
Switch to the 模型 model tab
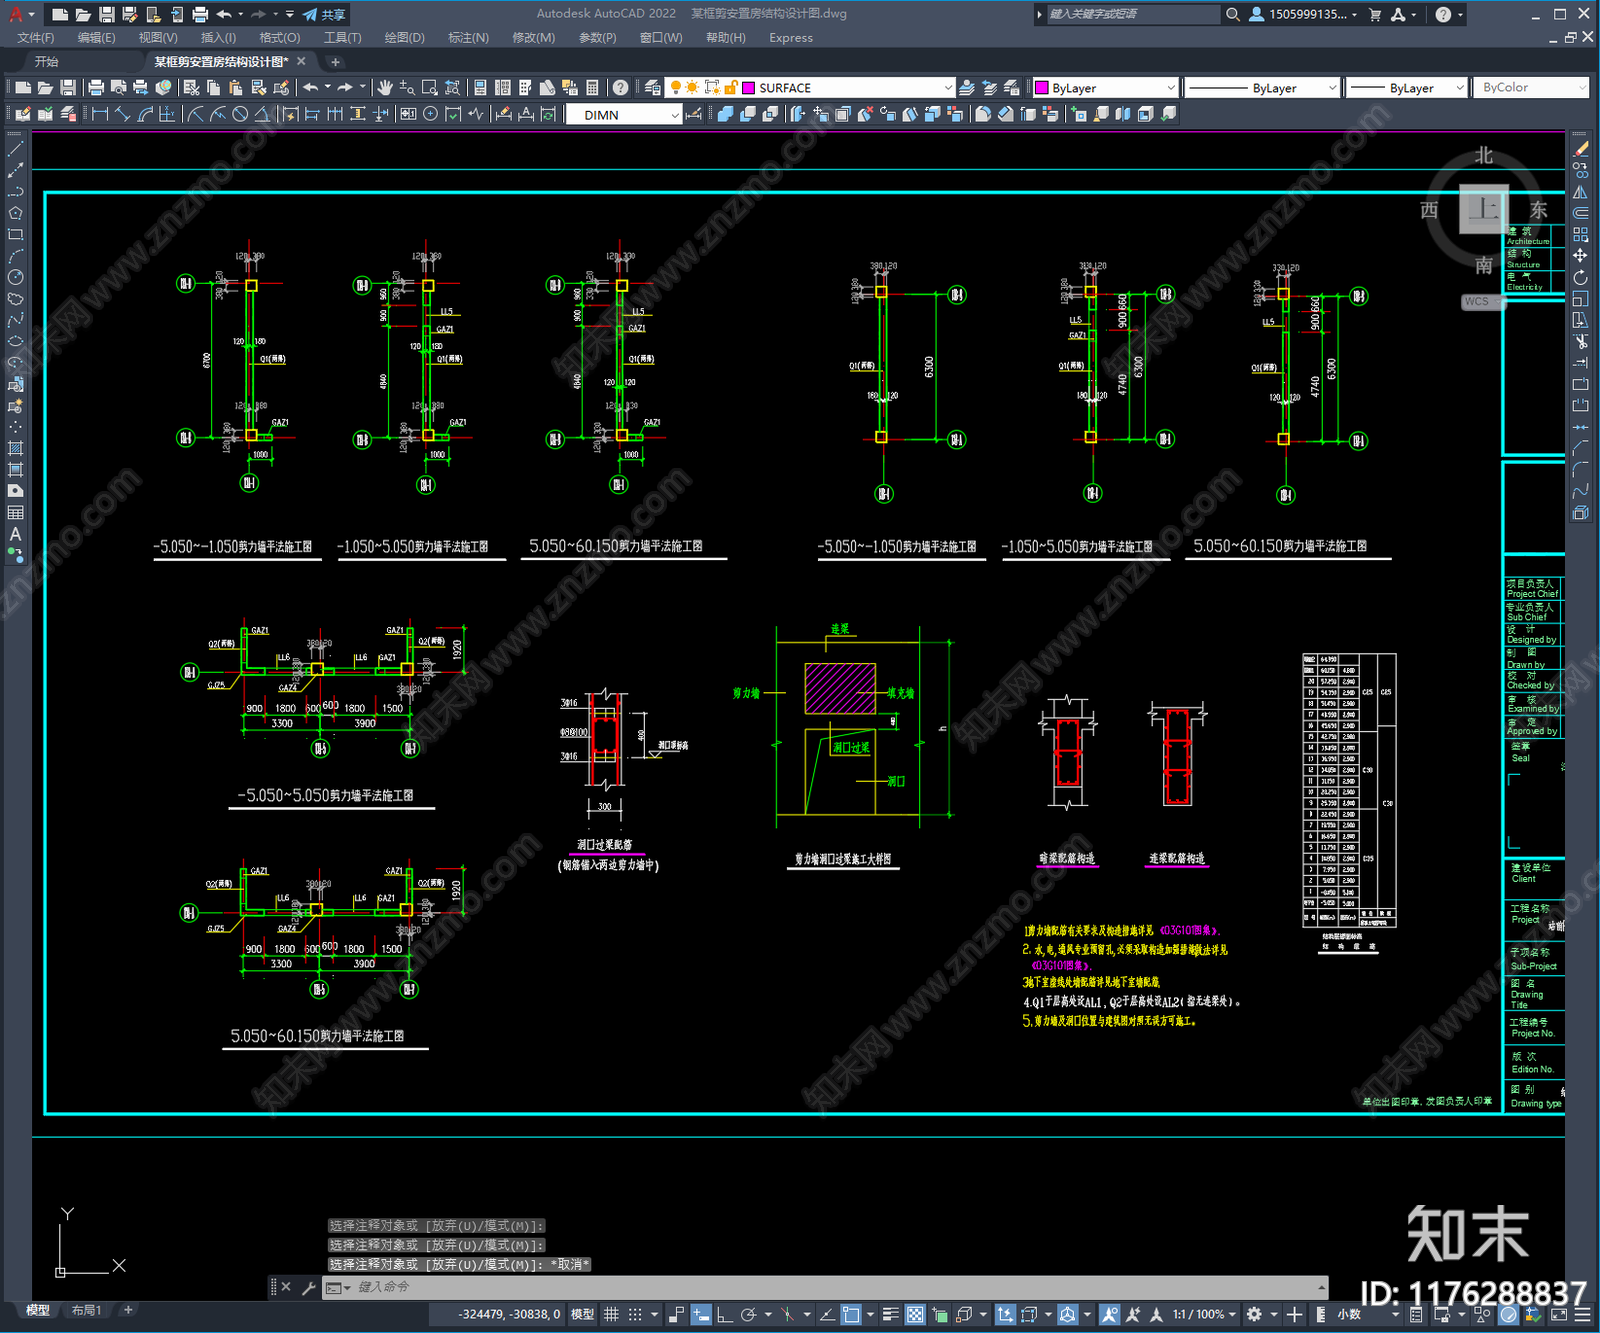click(x=38, y=1310)
